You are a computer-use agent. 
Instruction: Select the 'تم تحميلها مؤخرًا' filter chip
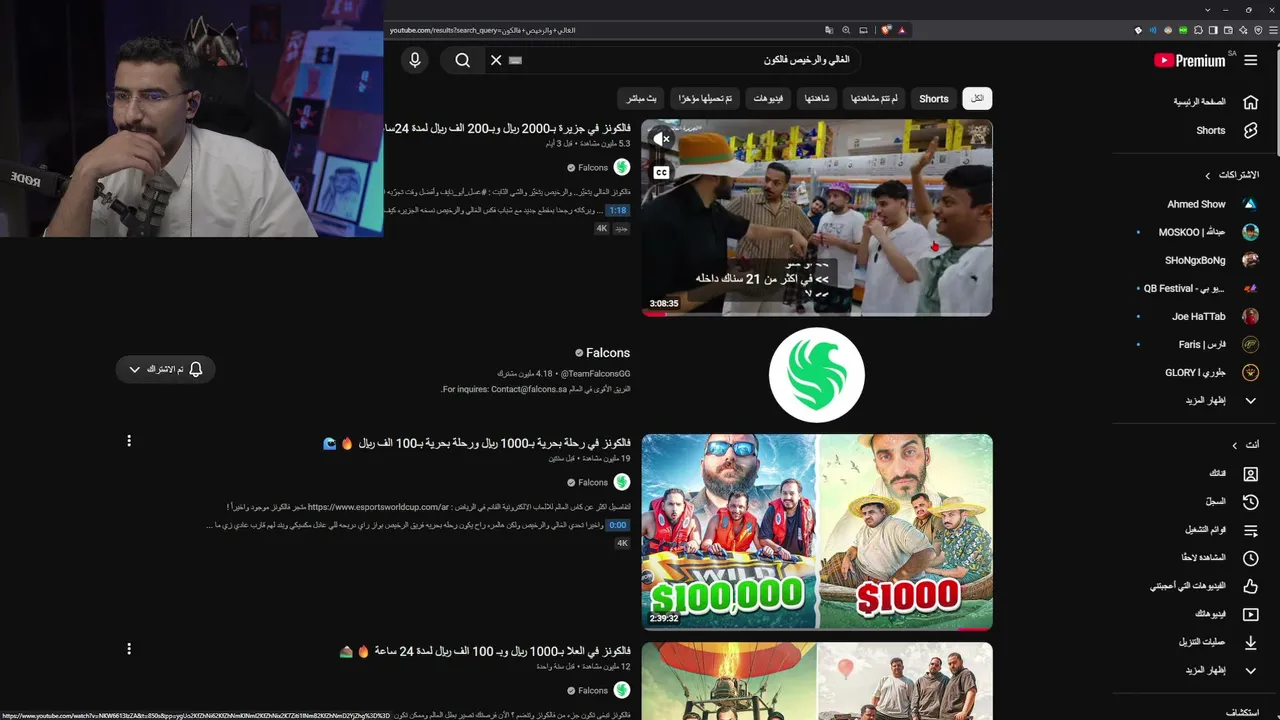pyautogui.click(x=705, y=98)
